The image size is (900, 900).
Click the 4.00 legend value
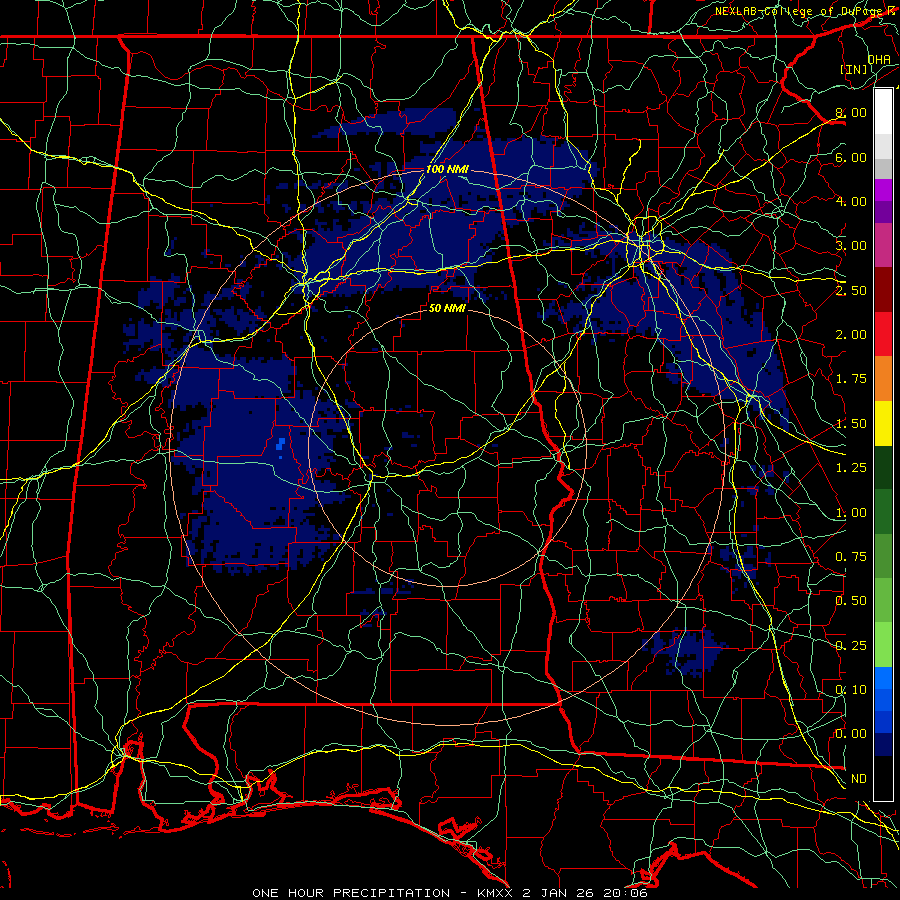coord(851,201)
